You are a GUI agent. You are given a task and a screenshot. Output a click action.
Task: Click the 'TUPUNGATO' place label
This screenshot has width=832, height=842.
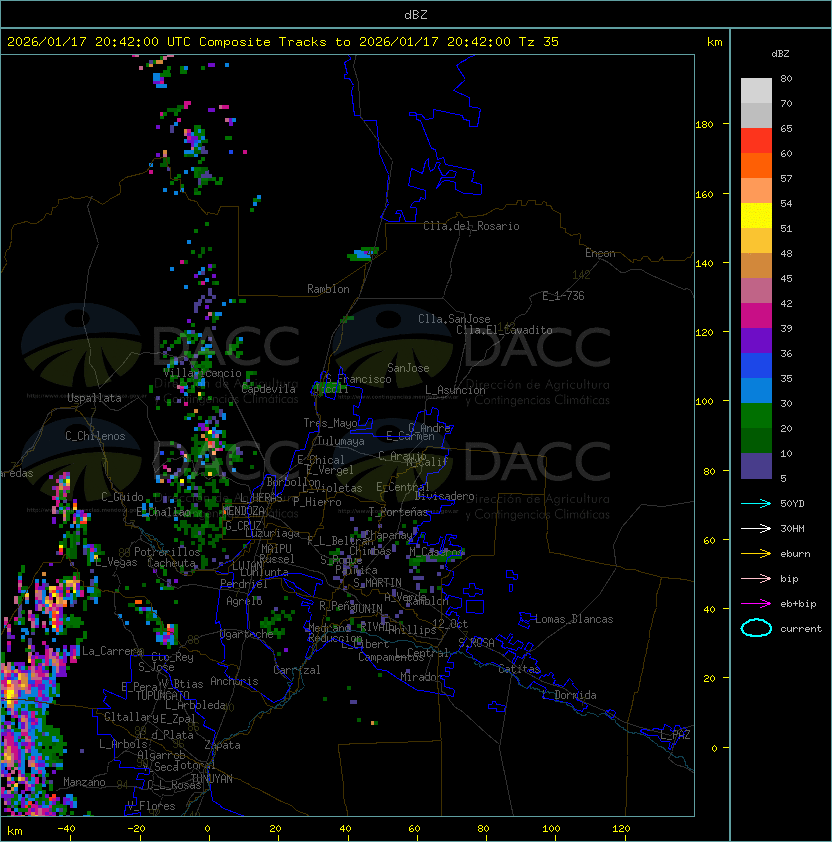(162, 696)
